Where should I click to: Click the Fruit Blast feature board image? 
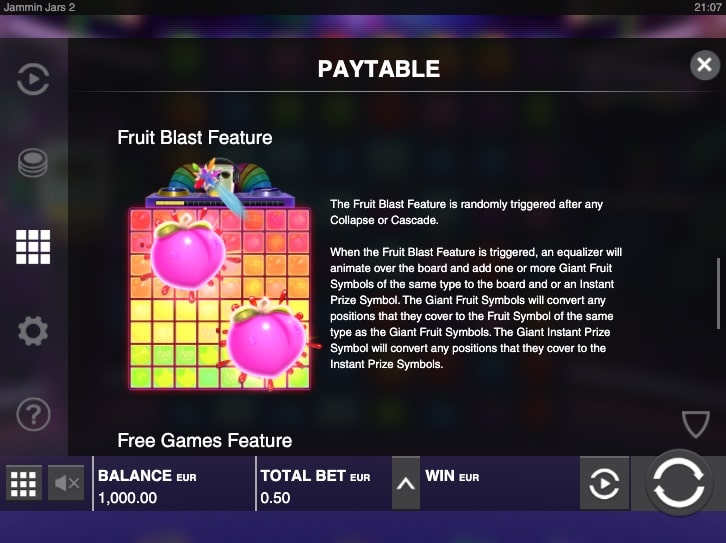click(x=219, y=275)
